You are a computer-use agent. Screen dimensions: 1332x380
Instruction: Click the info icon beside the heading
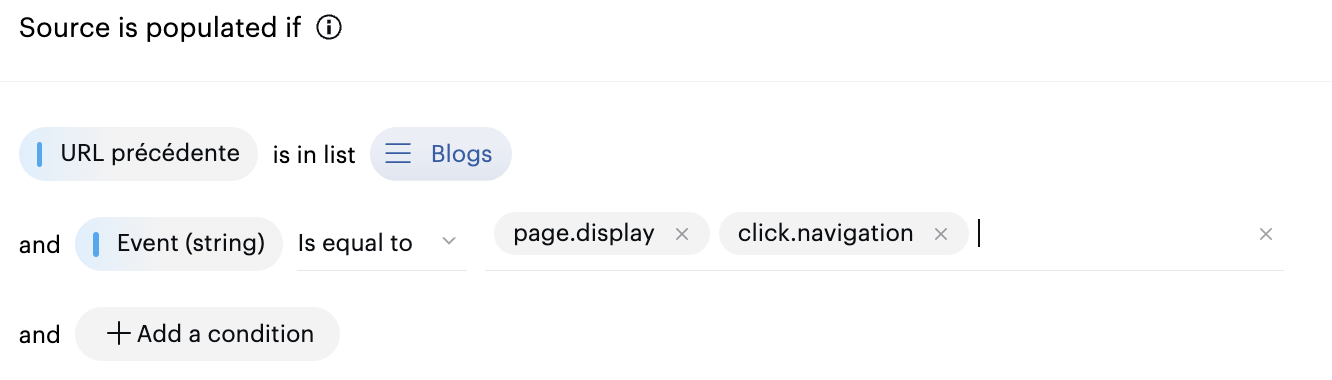(329, 28)
